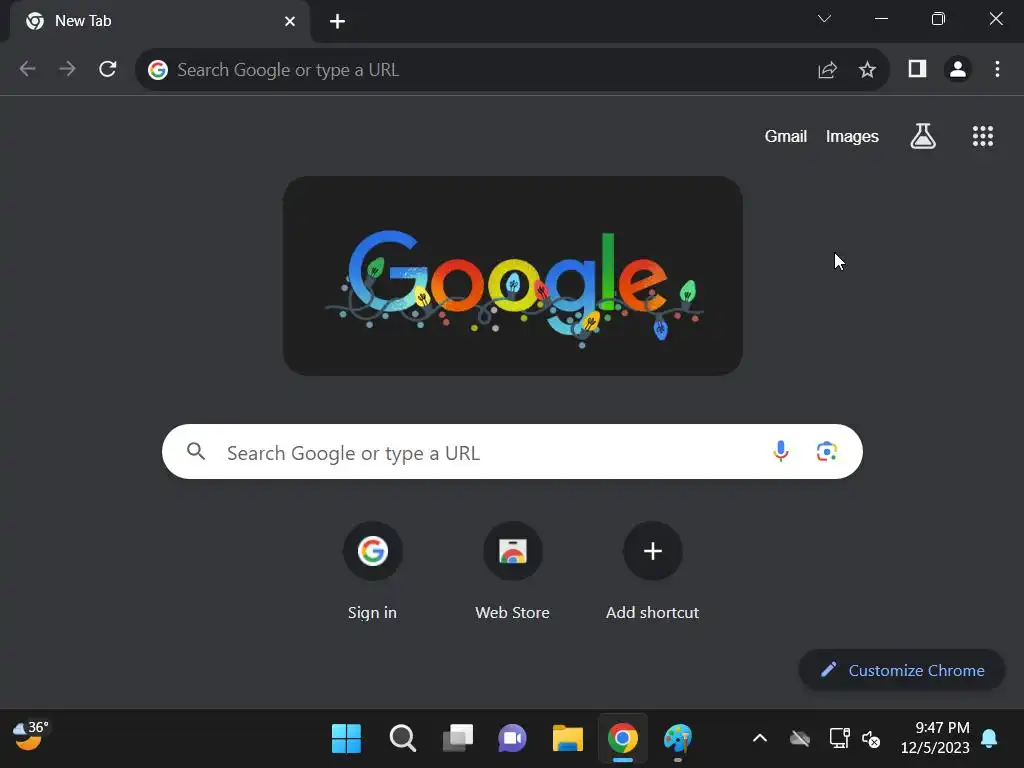Open the clock and date panel
The image size is (1024, 768).
tap(935, 737)
